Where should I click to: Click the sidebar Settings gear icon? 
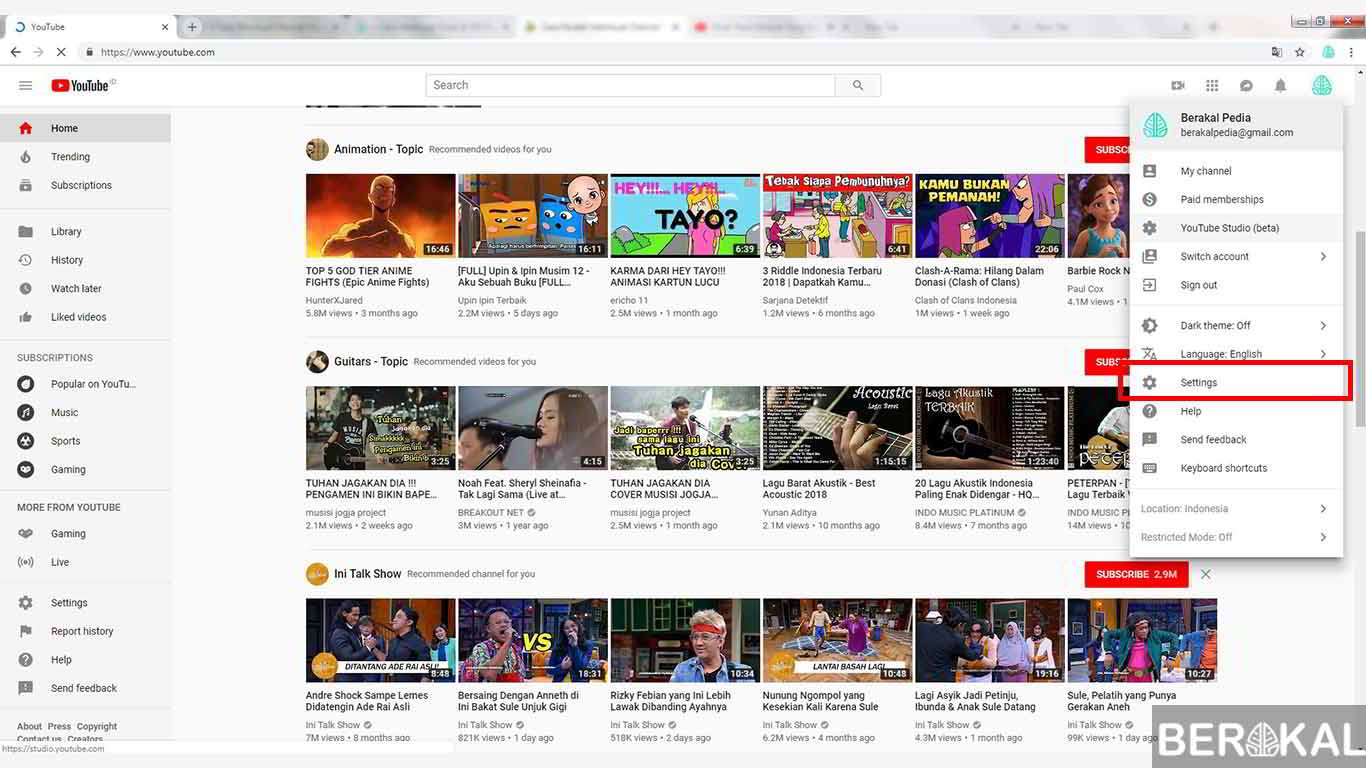(x=26, y=603)
